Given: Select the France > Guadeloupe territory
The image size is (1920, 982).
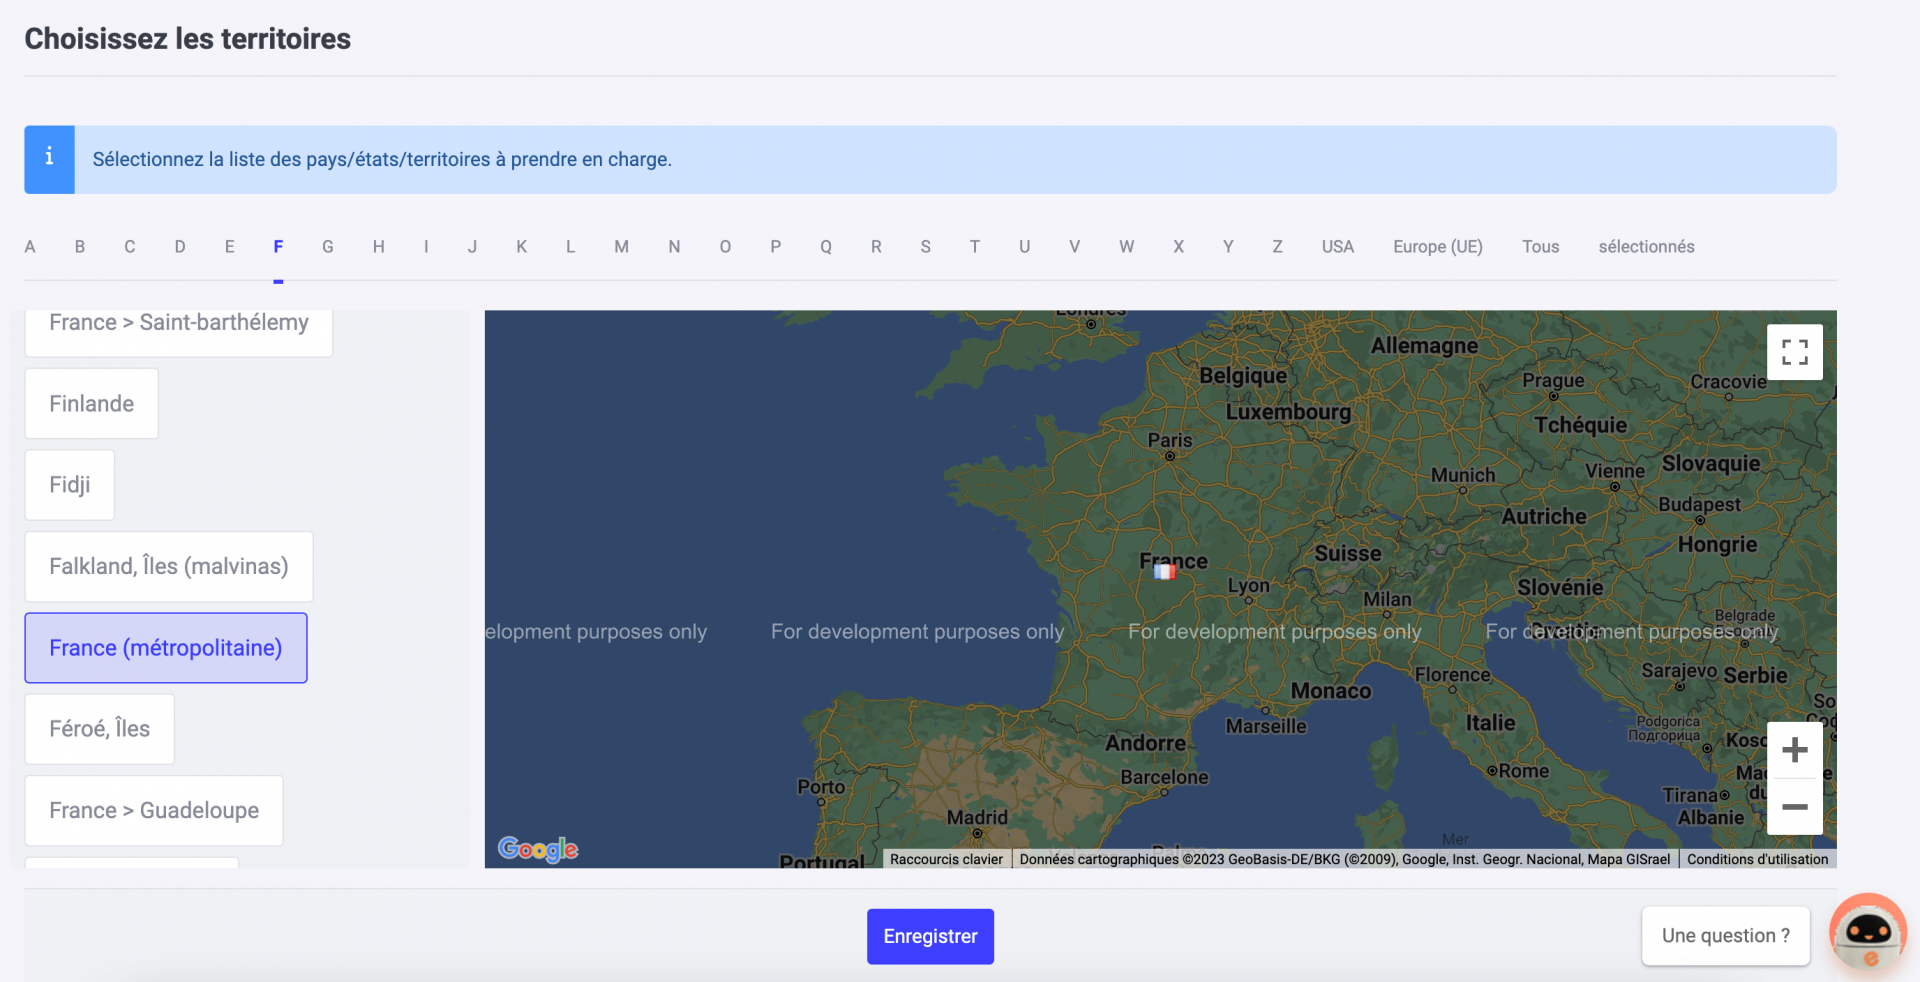Looking at the screenshot, I should pyautogui.click(x=153, y=810).
